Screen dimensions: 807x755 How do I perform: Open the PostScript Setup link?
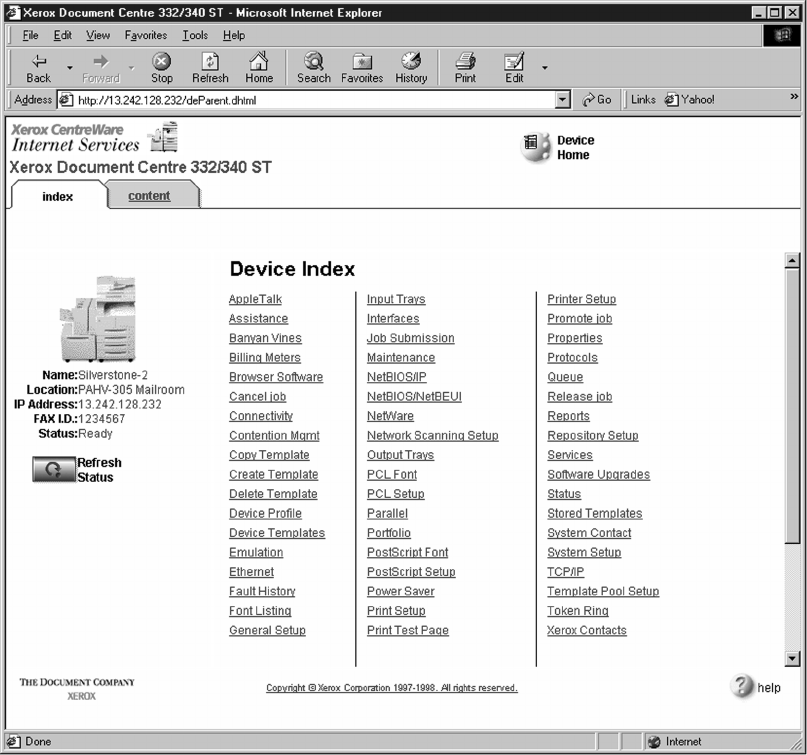(411, 572)
